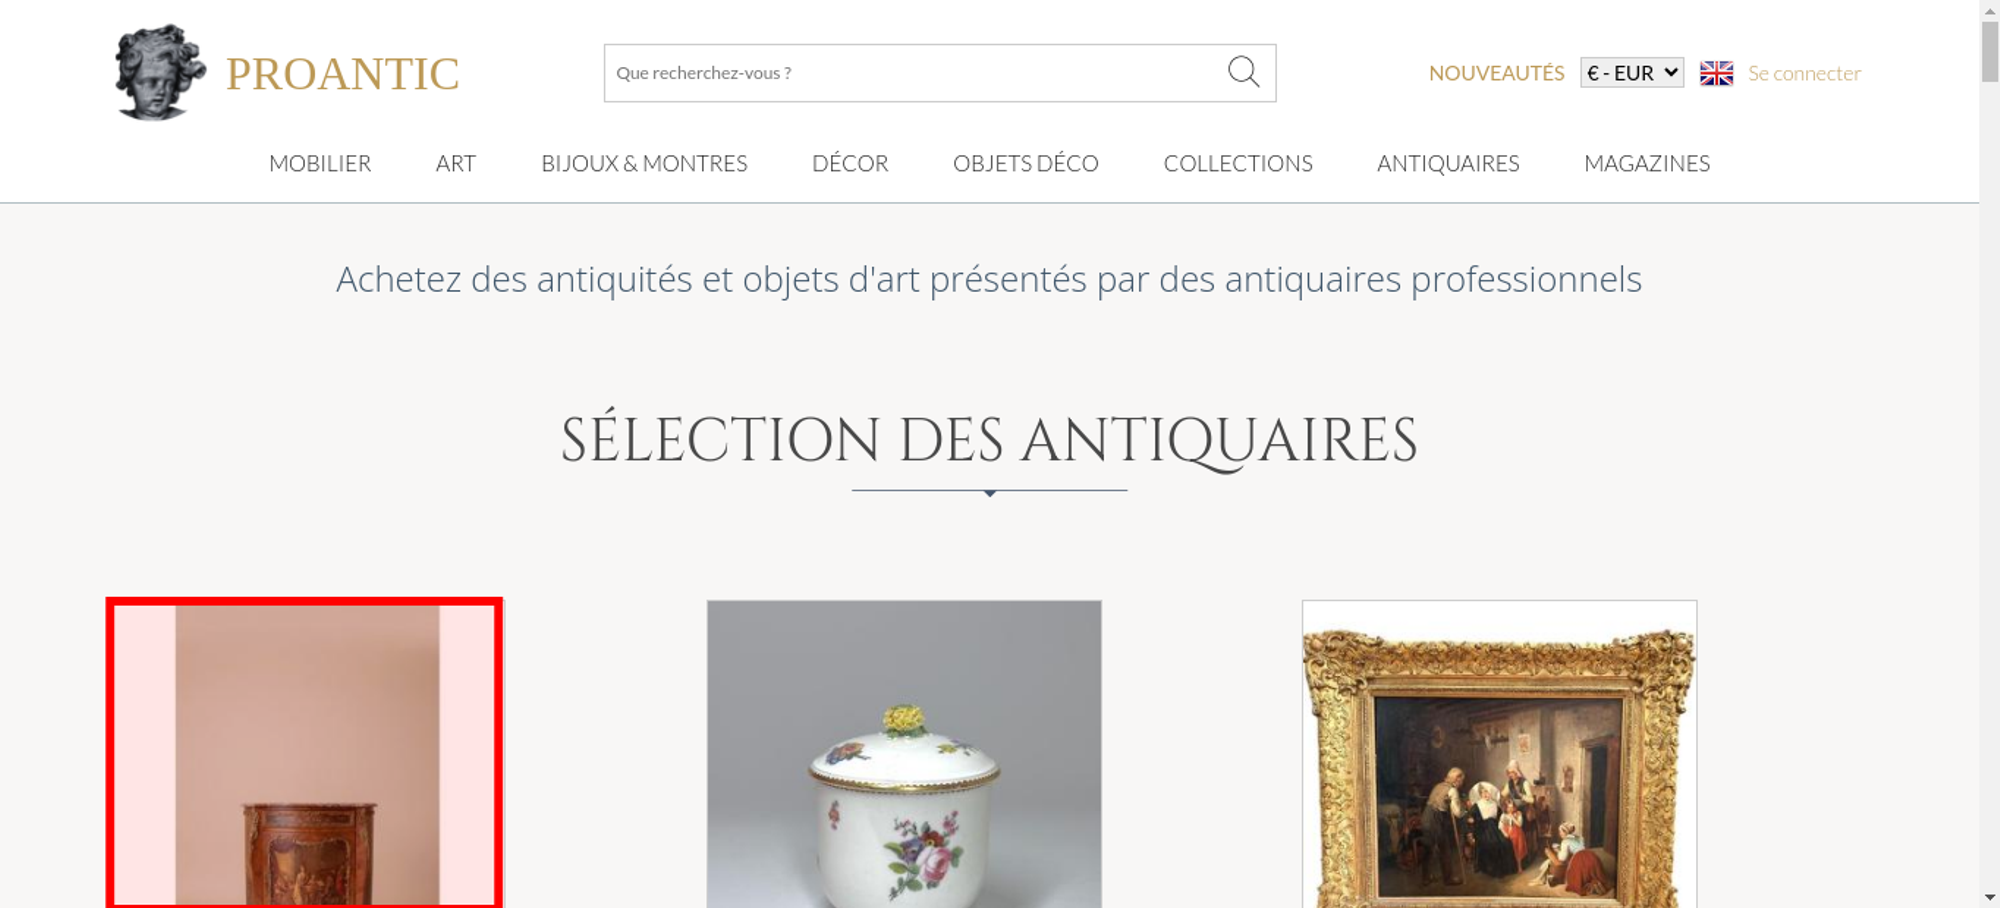Select the Décor menu item
2000x908 pixels.
[850, 163]
